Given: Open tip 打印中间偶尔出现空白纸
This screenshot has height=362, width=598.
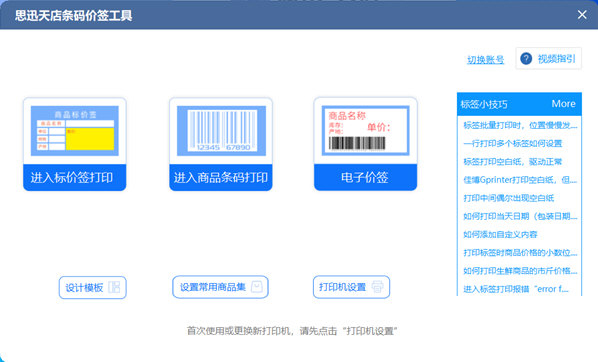Looking at the screenshot, I should point(509,198).
